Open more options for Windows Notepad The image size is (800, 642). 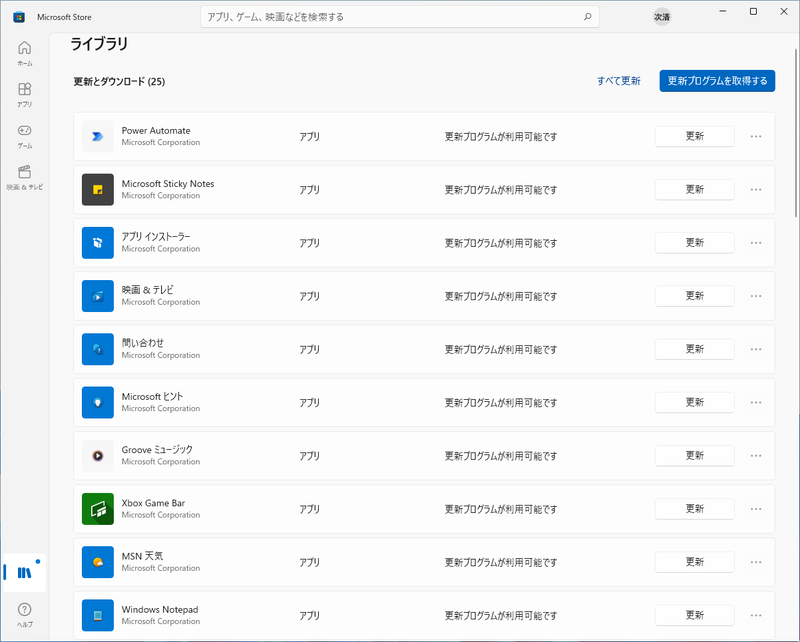point(756,615)
